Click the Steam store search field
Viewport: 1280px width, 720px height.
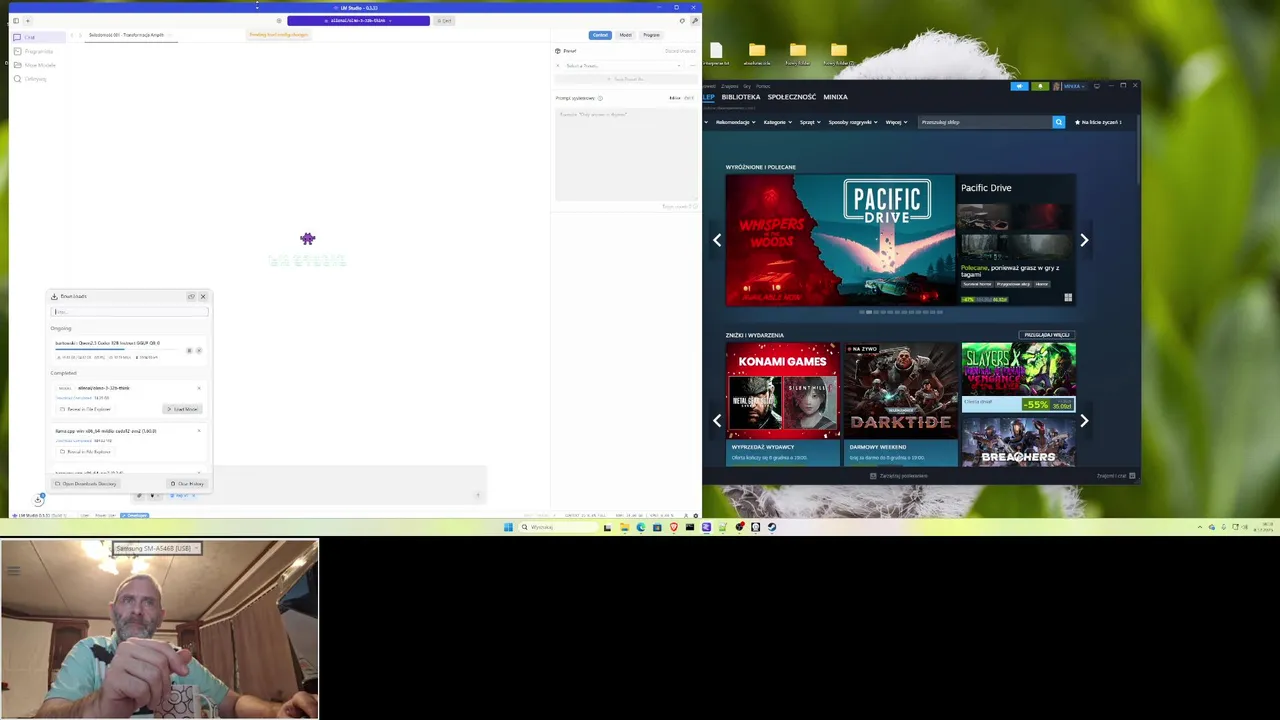(985, 122)
